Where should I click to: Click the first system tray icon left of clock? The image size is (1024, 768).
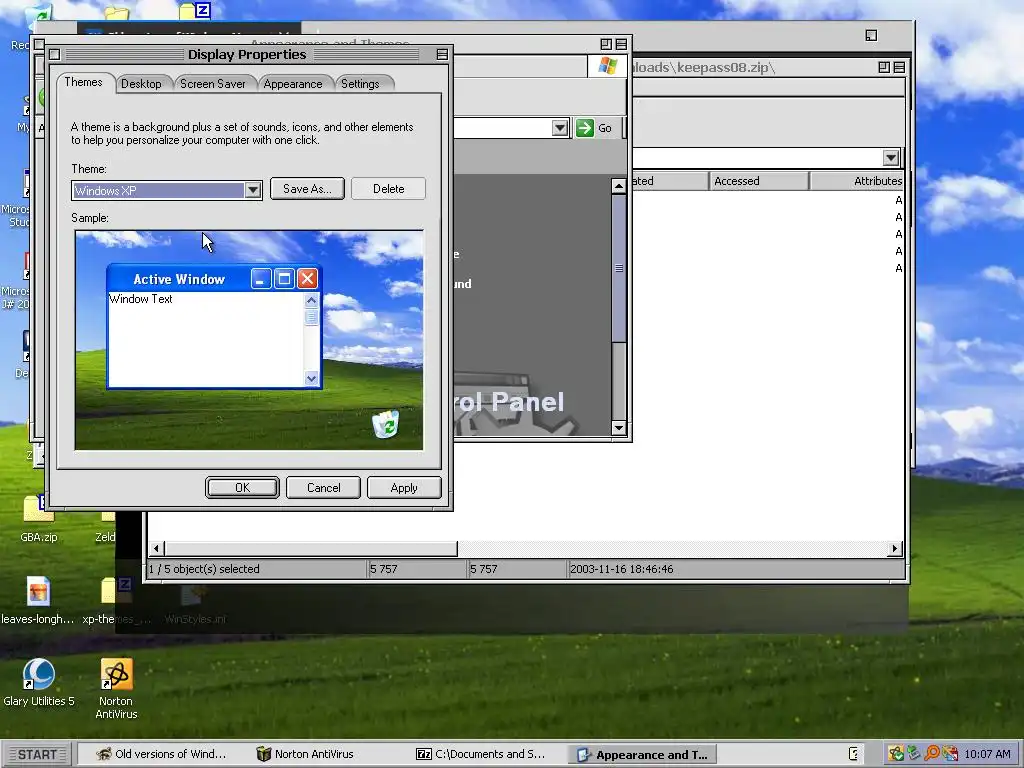(x=897, y=754)
